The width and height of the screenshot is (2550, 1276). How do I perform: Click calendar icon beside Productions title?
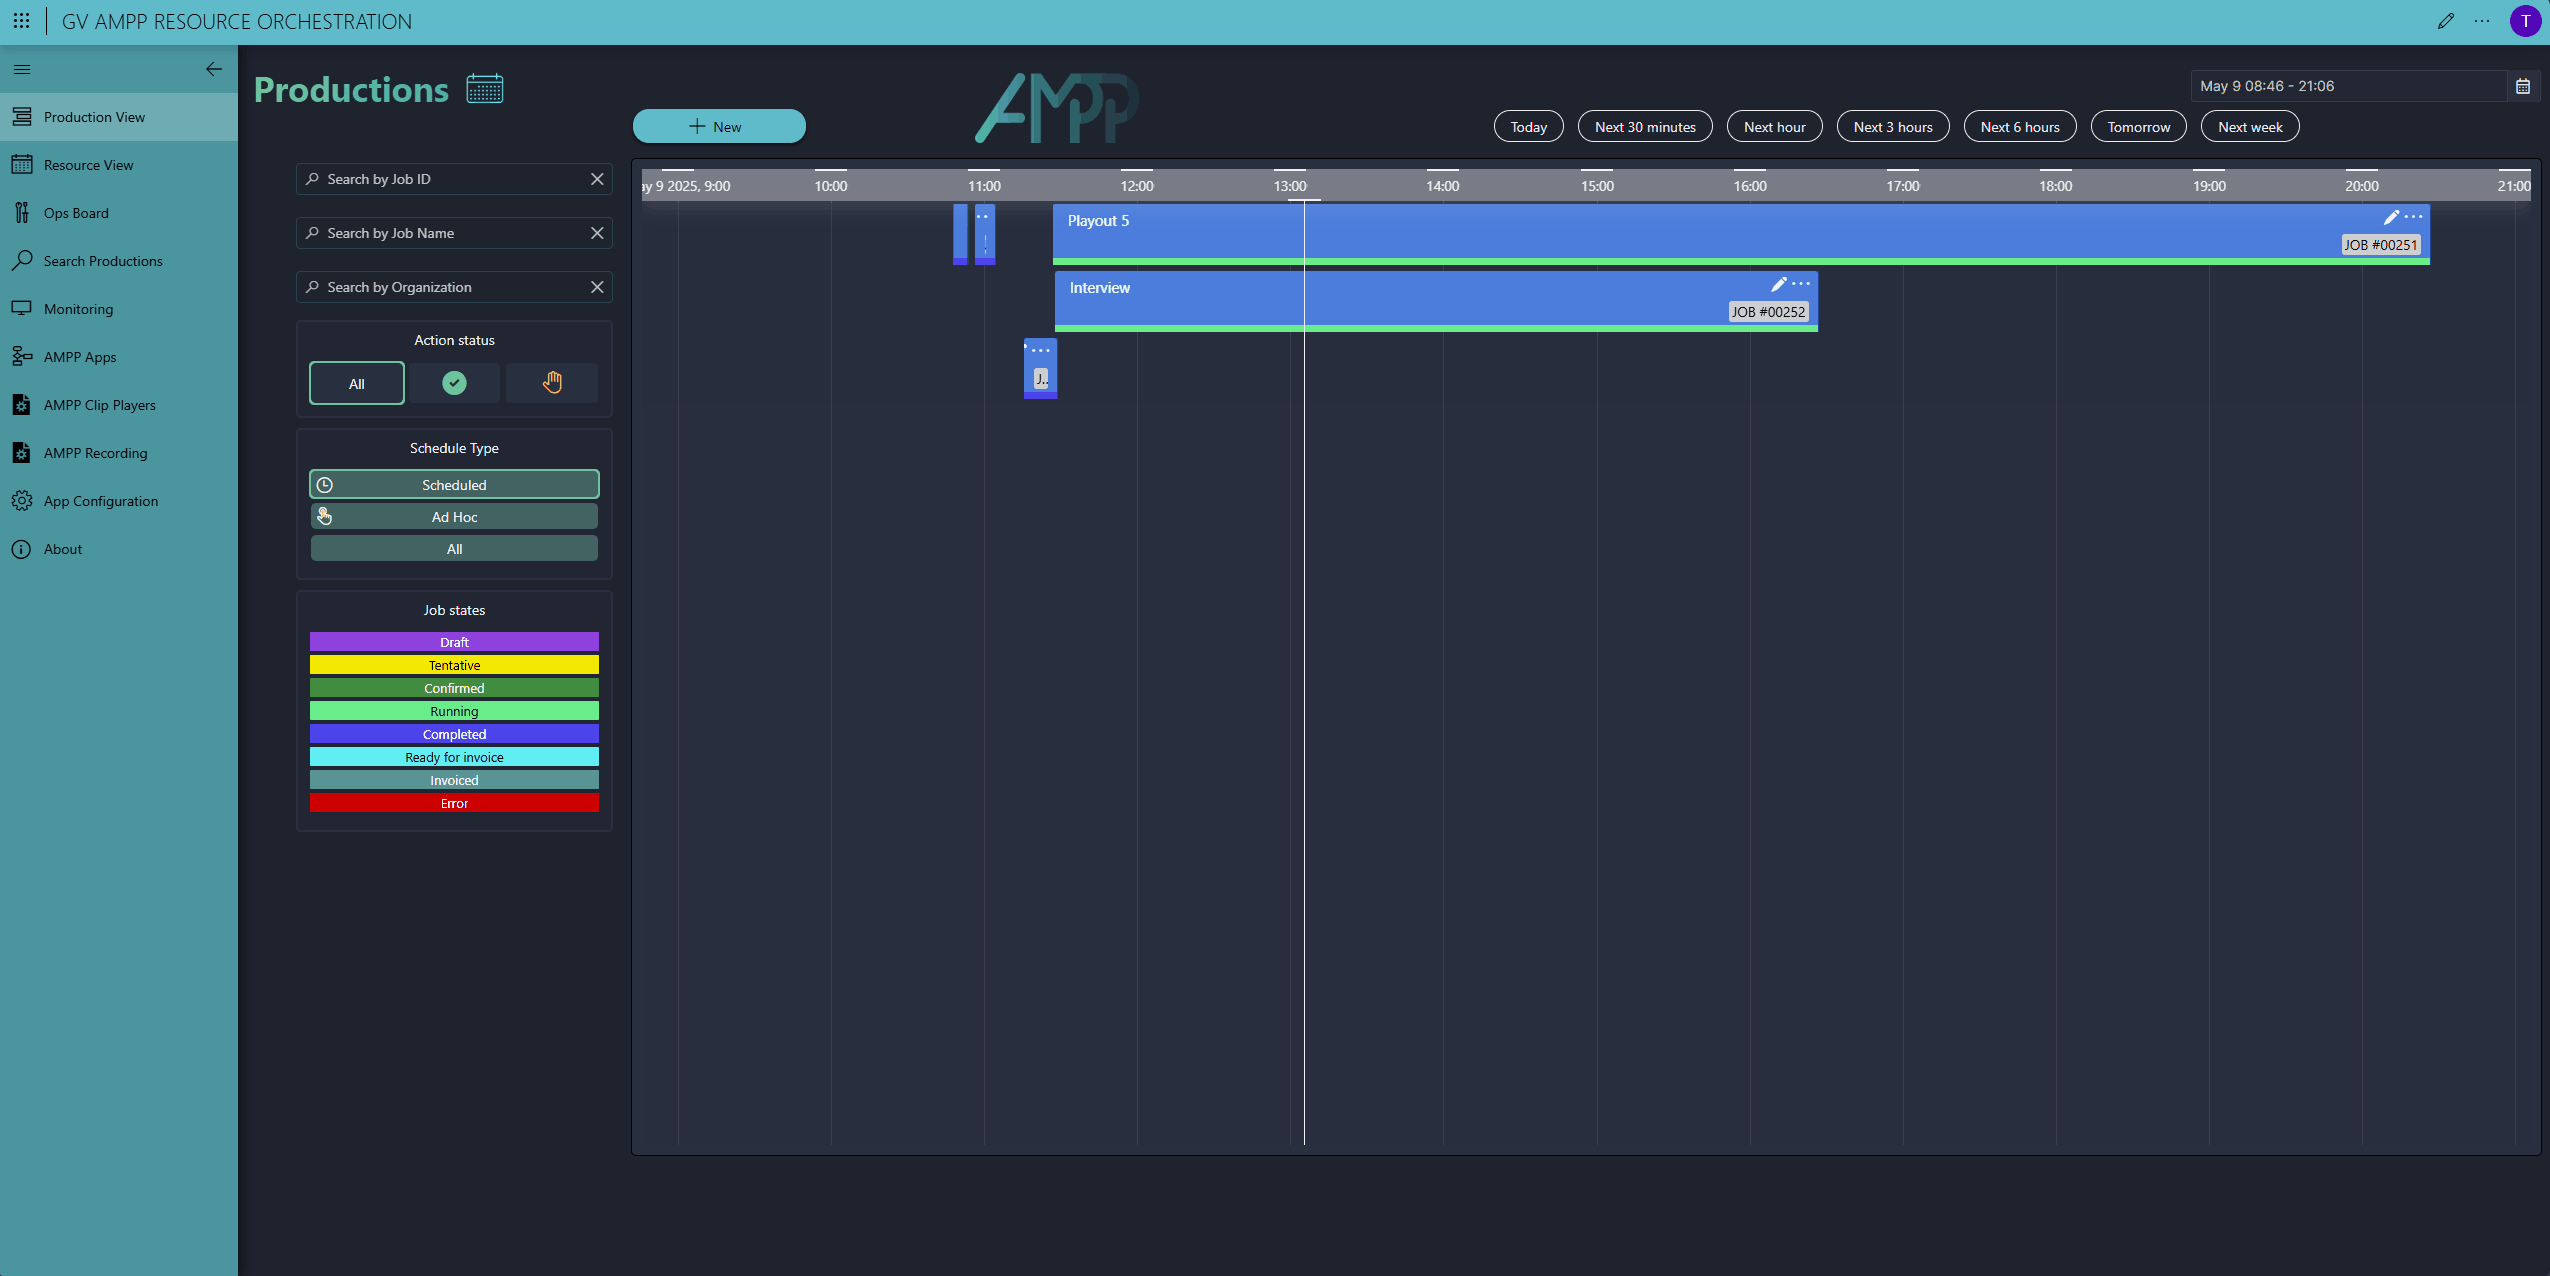coord(485,89)
